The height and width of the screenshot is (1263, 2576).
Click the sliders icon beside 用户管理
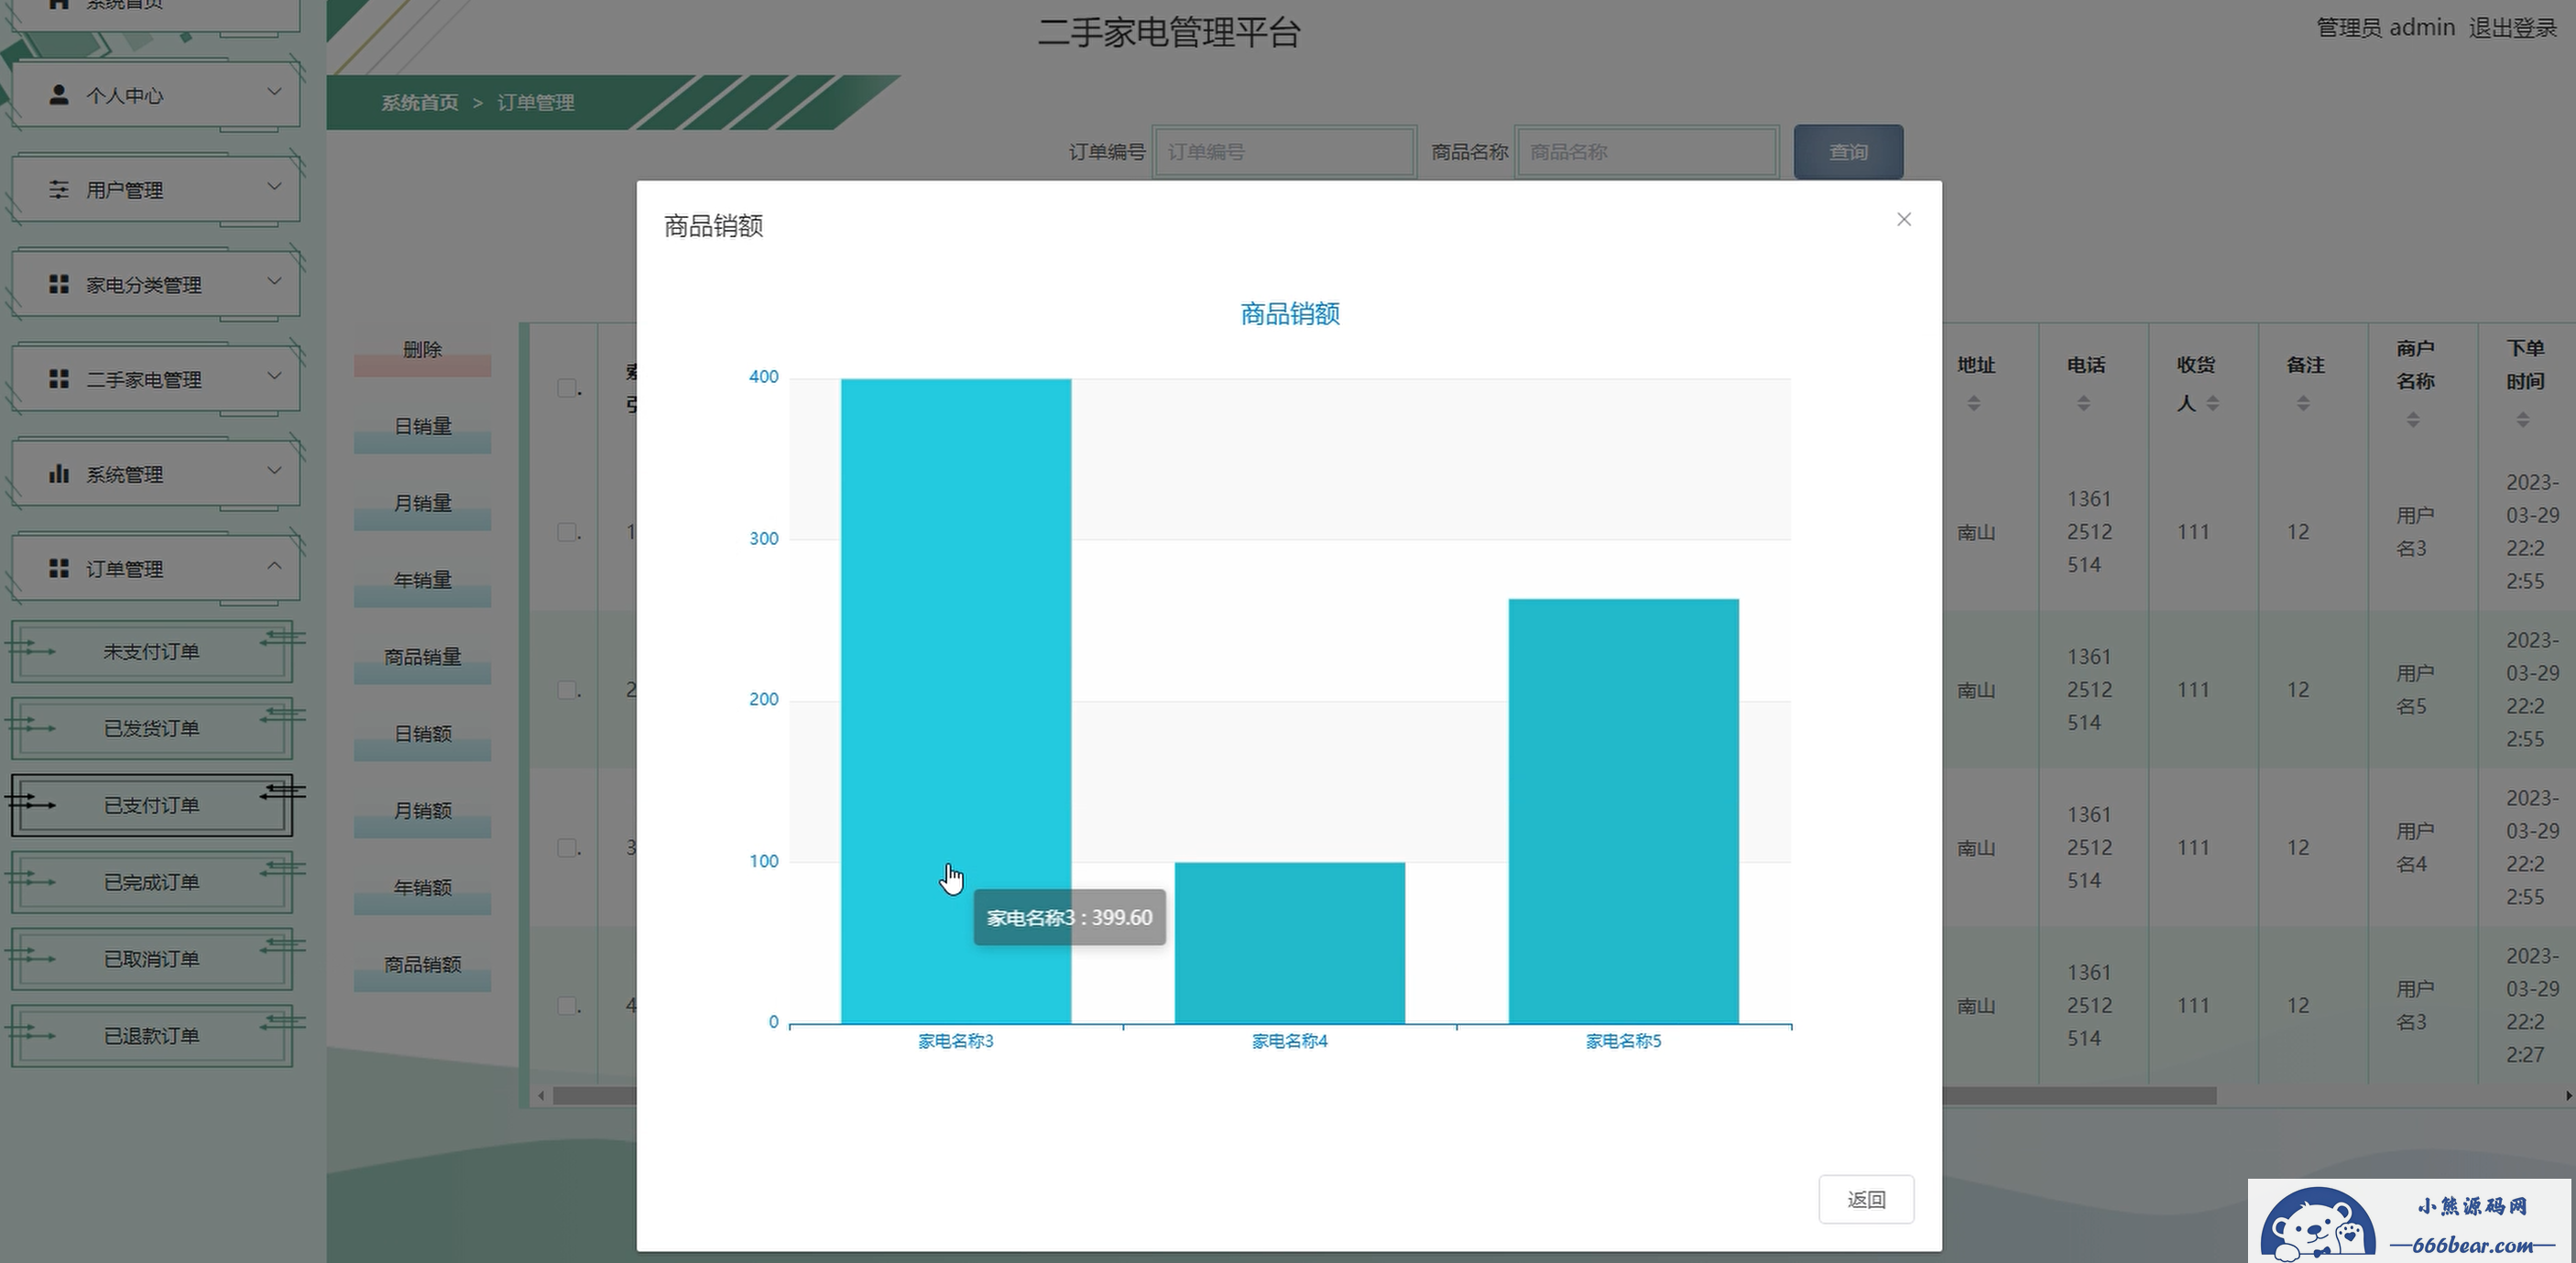coord(59,189)
